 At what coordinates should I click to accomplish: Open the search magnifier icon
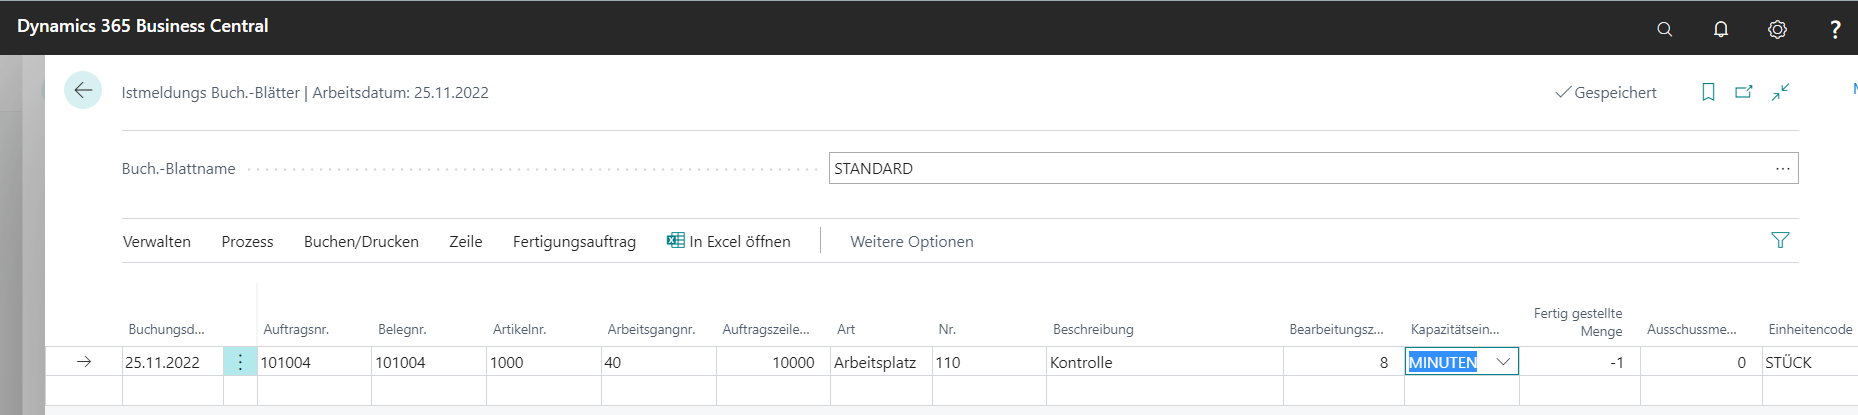tap(1664, 29)
